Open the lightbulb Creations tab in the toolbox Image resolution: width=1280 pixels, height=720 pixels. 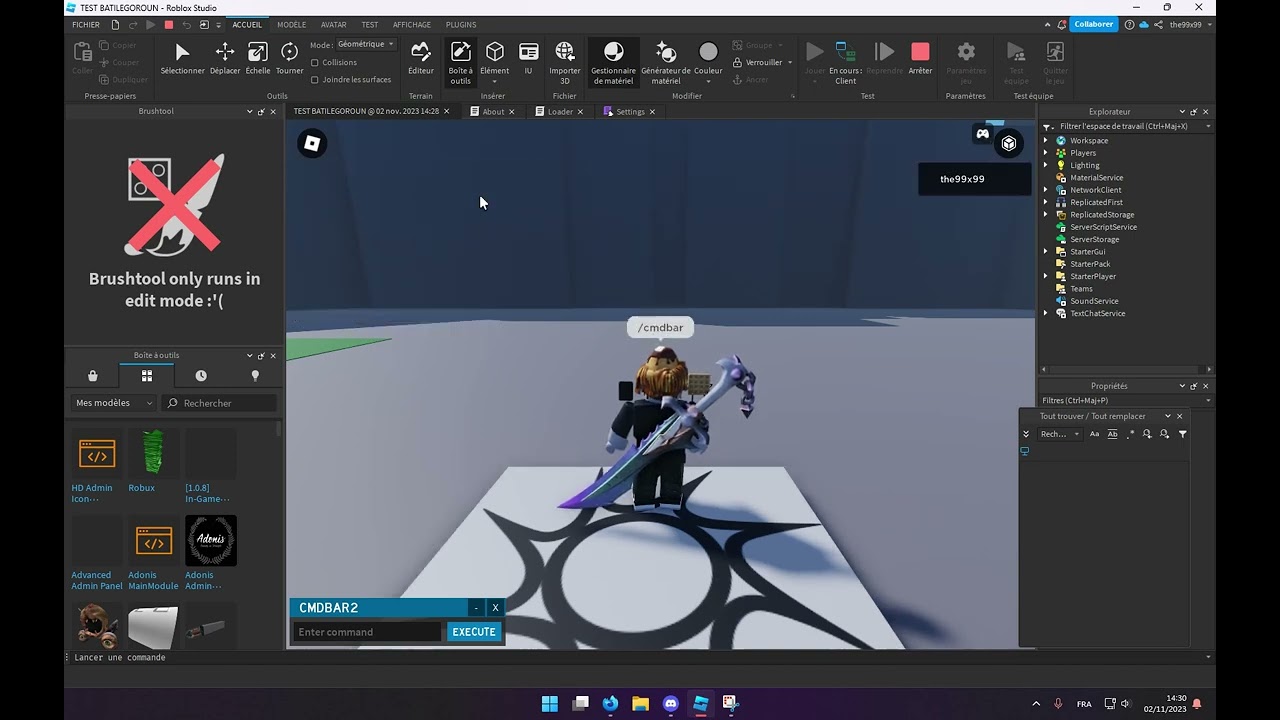(255, 376)
